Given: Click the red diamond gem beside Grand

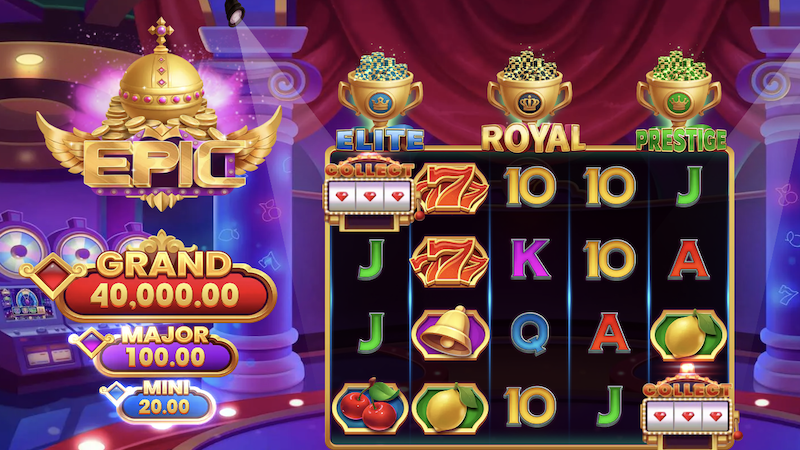Looking at the screenshot, I should [53, 276].
